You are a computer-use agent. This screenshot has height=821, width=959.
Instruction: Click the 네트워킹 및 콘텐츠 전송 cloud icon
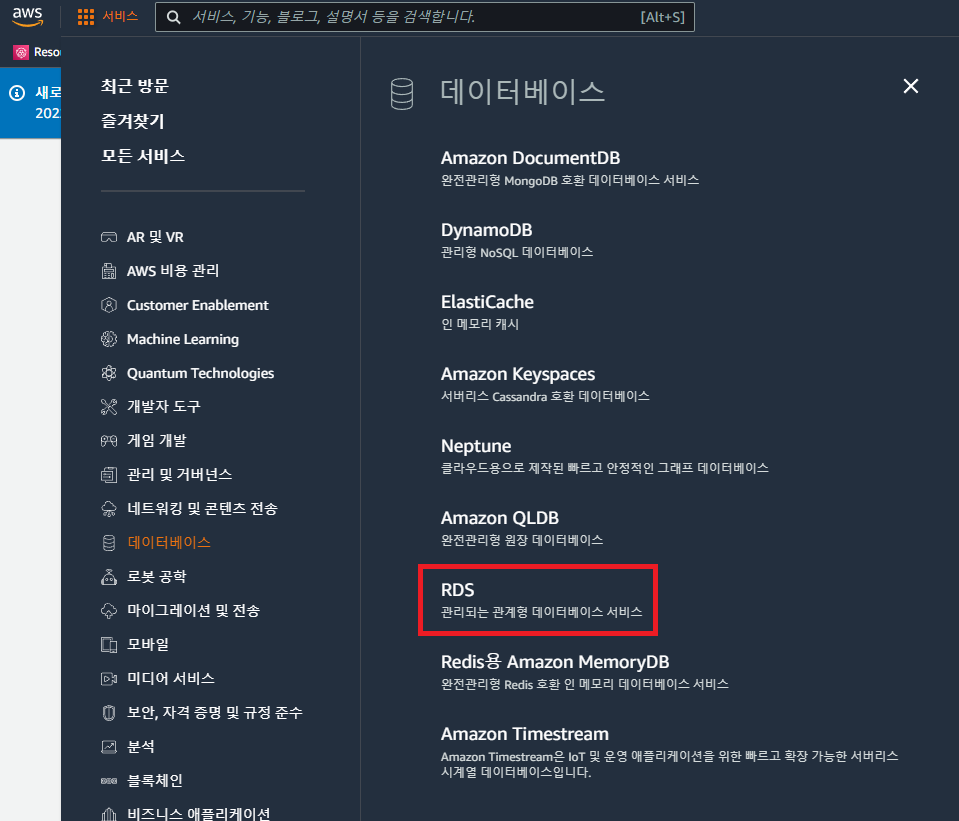point(109,509)
